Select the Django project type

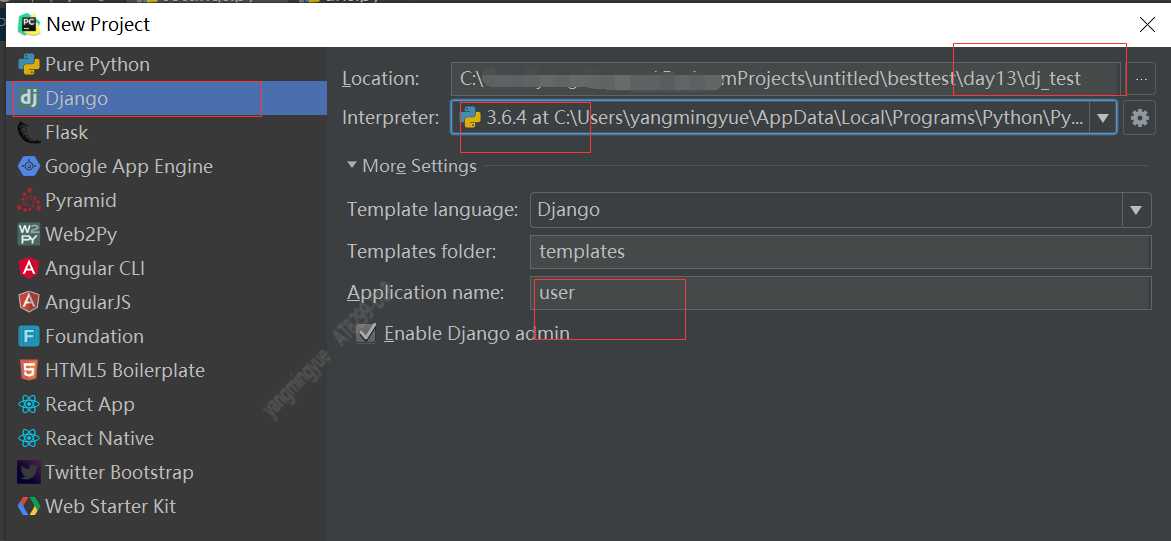(166, 99)
